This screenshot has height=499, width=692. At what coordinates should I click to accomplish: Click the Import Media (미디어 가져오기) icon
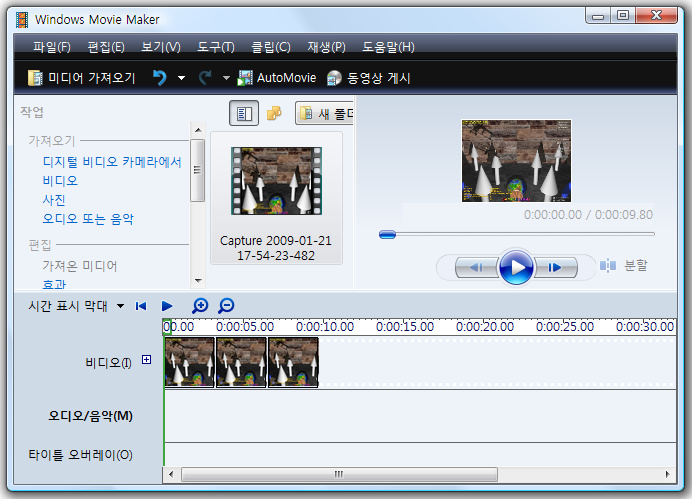click(x=36, y=78)
